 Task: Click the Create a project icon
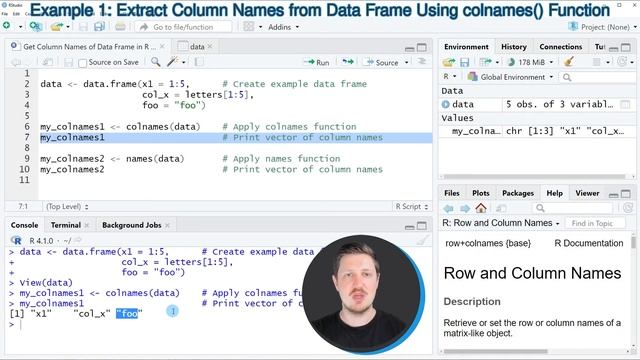coord(36,27)
